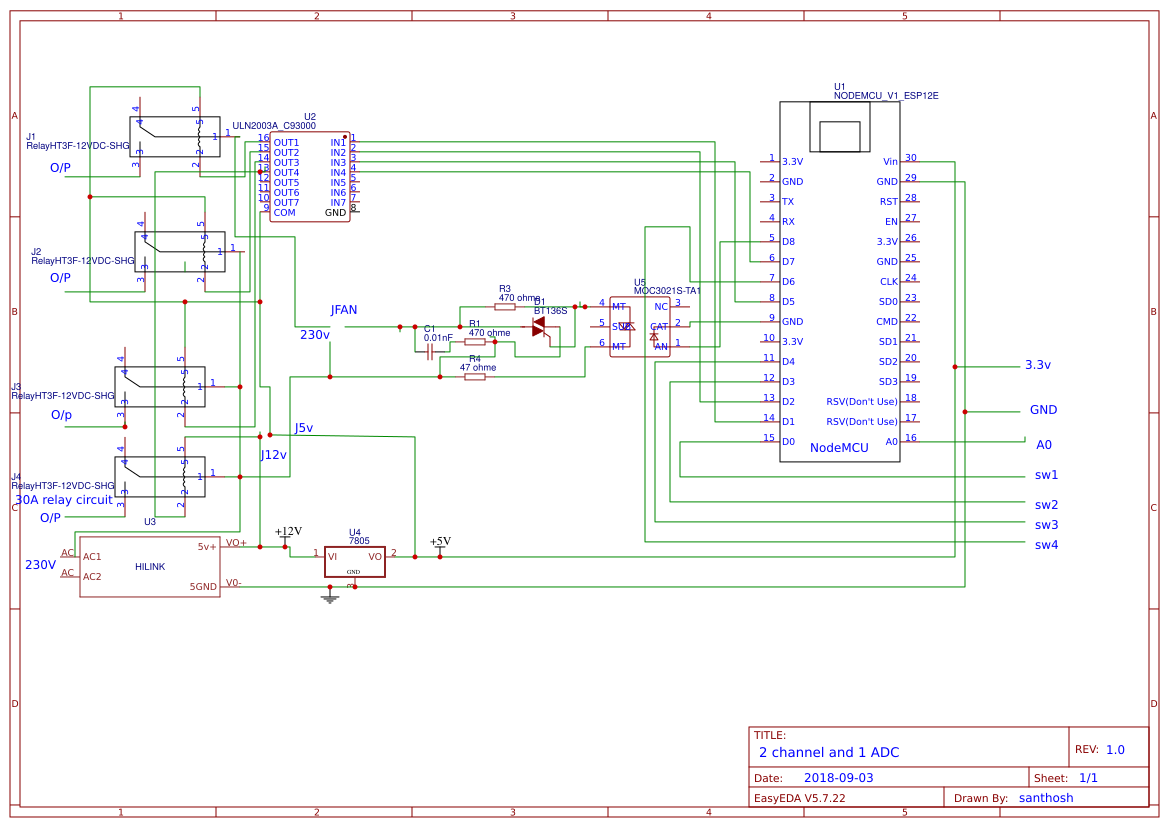Click the ground symbol below the 7805
This screenshot has width=1169, height=827.
click(328, 597)
